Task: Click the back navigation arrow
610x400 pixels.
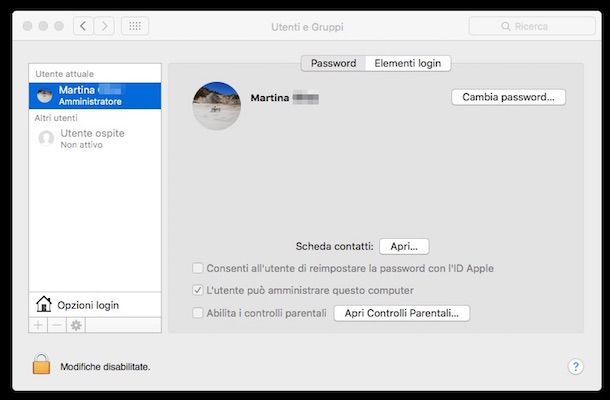Action: click(x=83, y=26)
